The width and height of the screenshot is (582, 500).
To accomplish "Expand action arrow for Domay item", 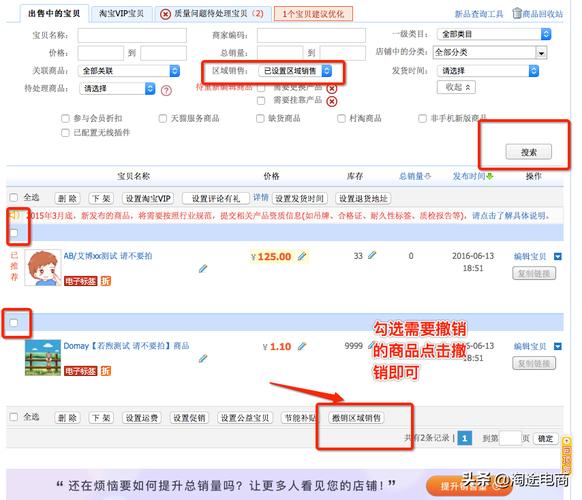I will coord(558,346).
